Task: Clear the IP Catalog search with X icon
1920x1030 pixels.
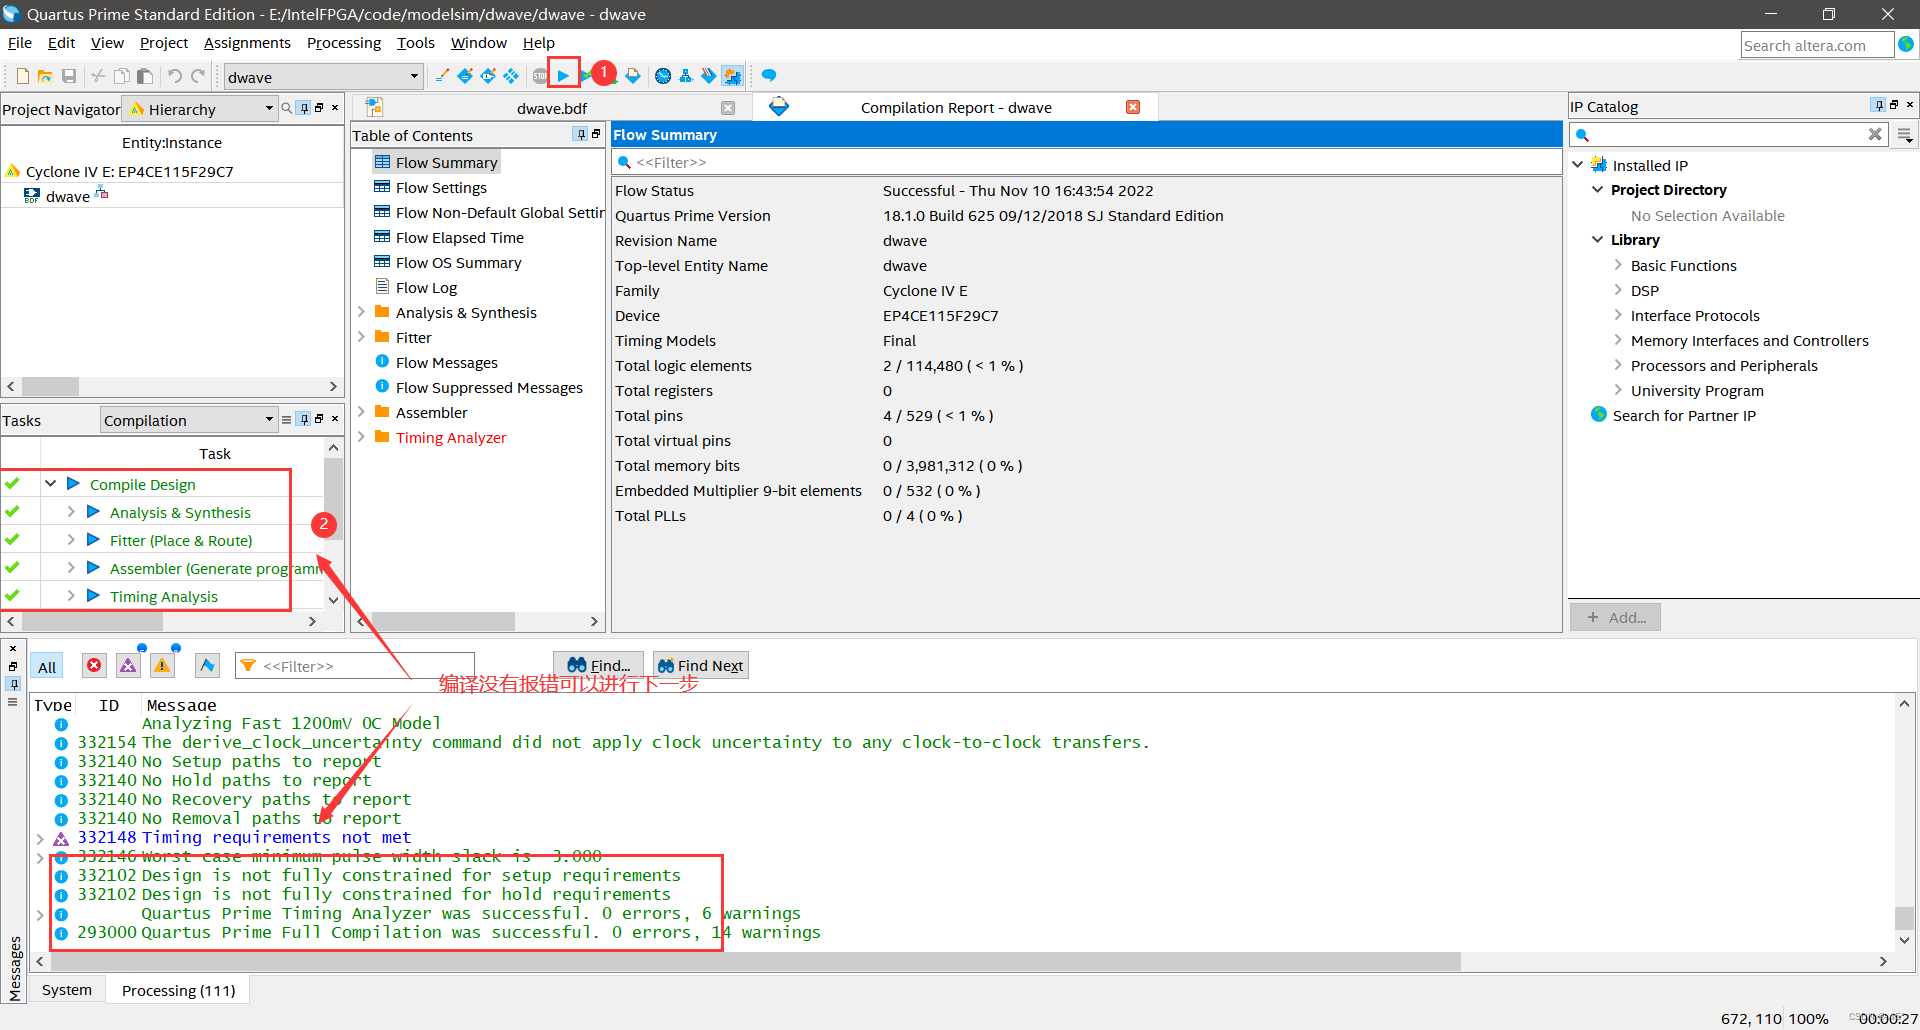Action: [x=1875, y=134]
